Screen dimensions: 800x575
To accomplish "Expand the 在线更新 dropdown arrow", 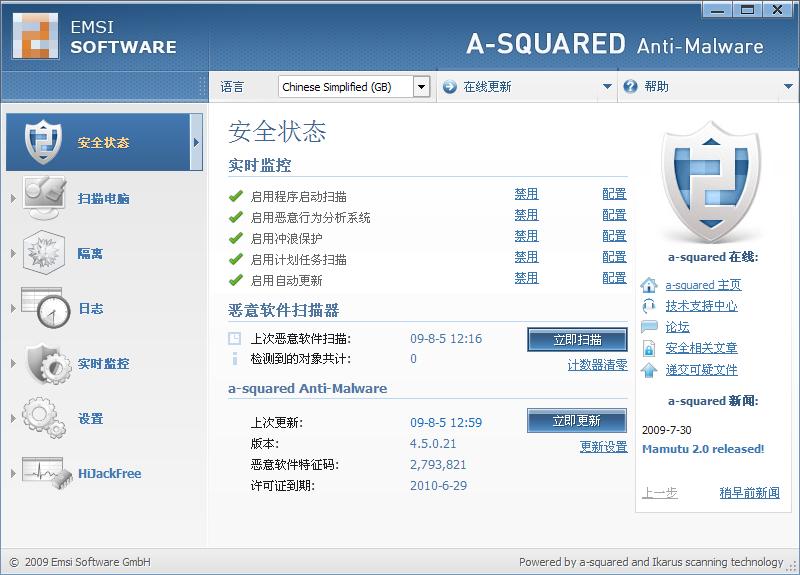I will pyautogui.click(x=607, y=87).
